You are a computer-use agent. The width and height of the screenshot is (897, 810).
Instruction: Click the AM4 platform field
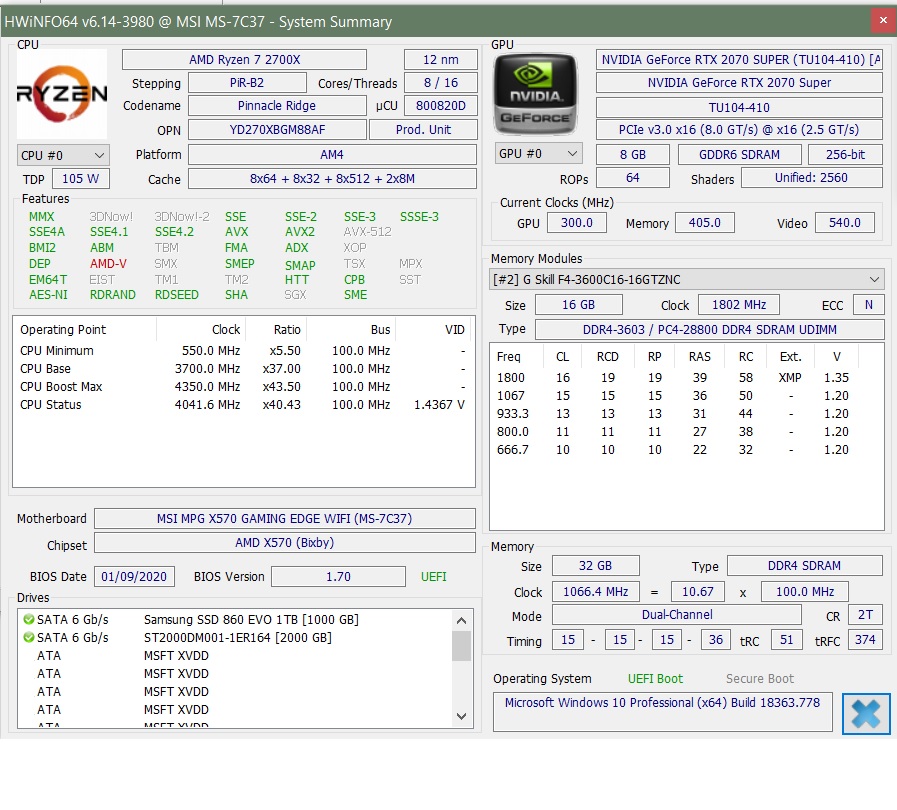[332, 155]
